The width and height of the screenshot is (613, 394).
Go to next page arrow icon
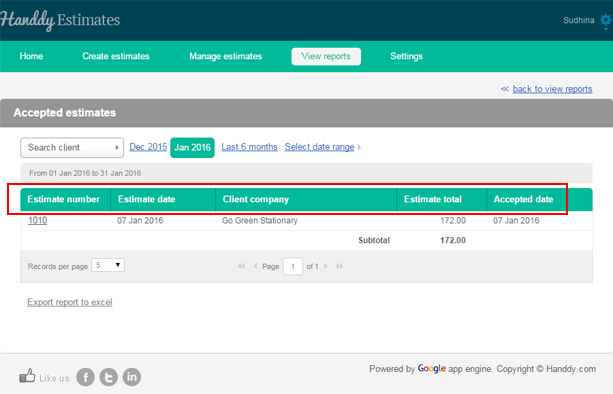(325, 266)
